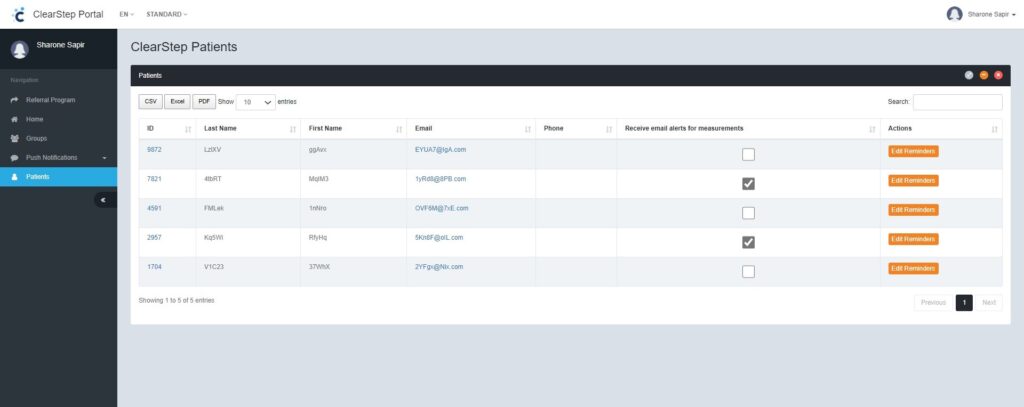The image size is (1024, 407).
Task: Focus the Search input field
Action: (x=957, y=102)
